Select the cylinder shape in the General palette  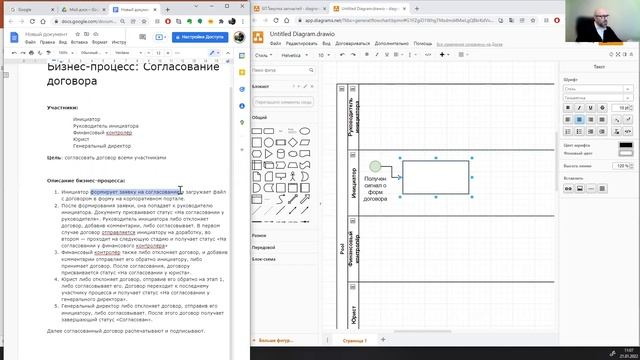click(x=280, y=154)
